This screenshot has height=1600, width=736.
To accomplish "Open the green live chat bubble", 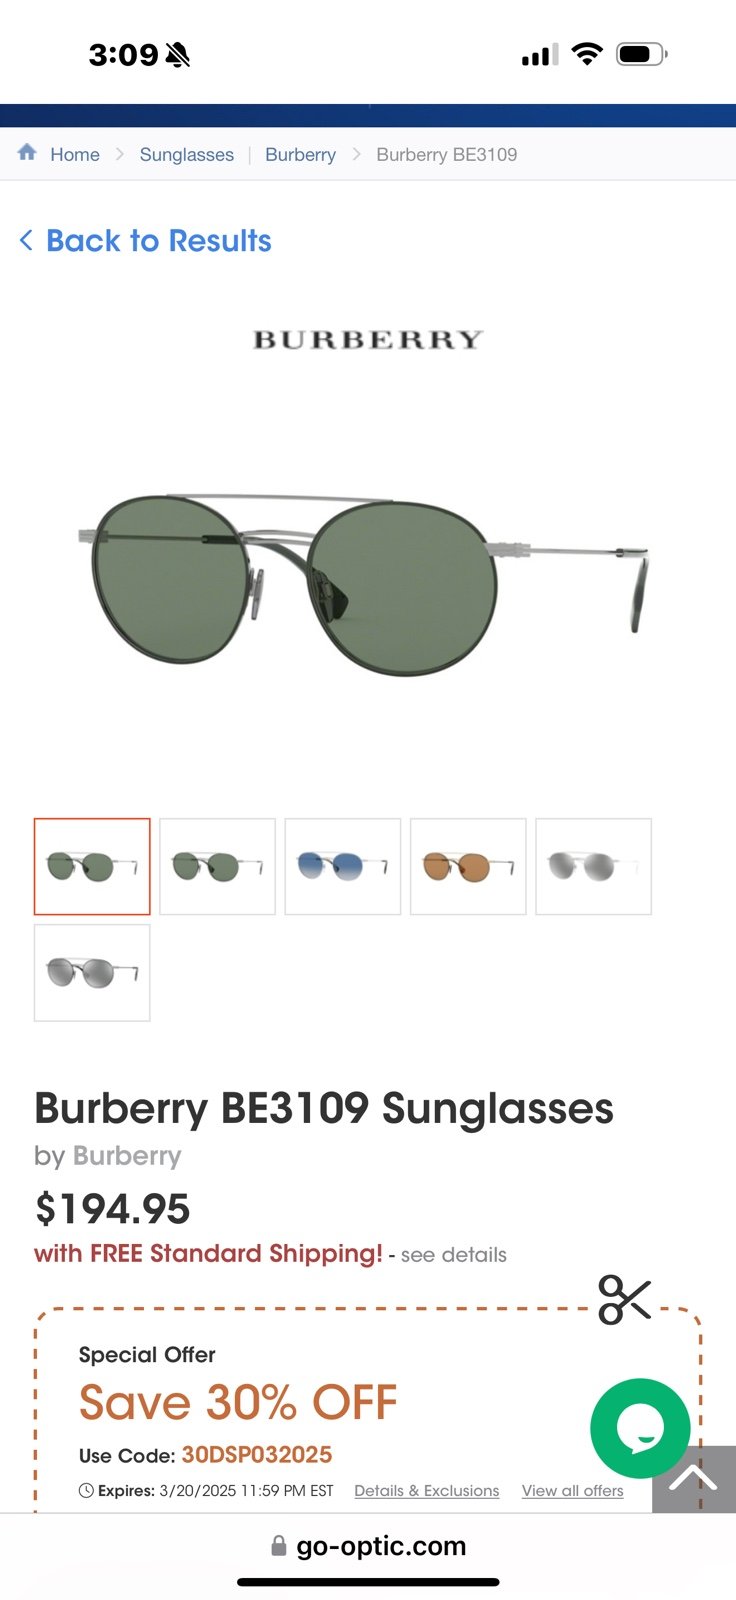I will click(640, 1428).
